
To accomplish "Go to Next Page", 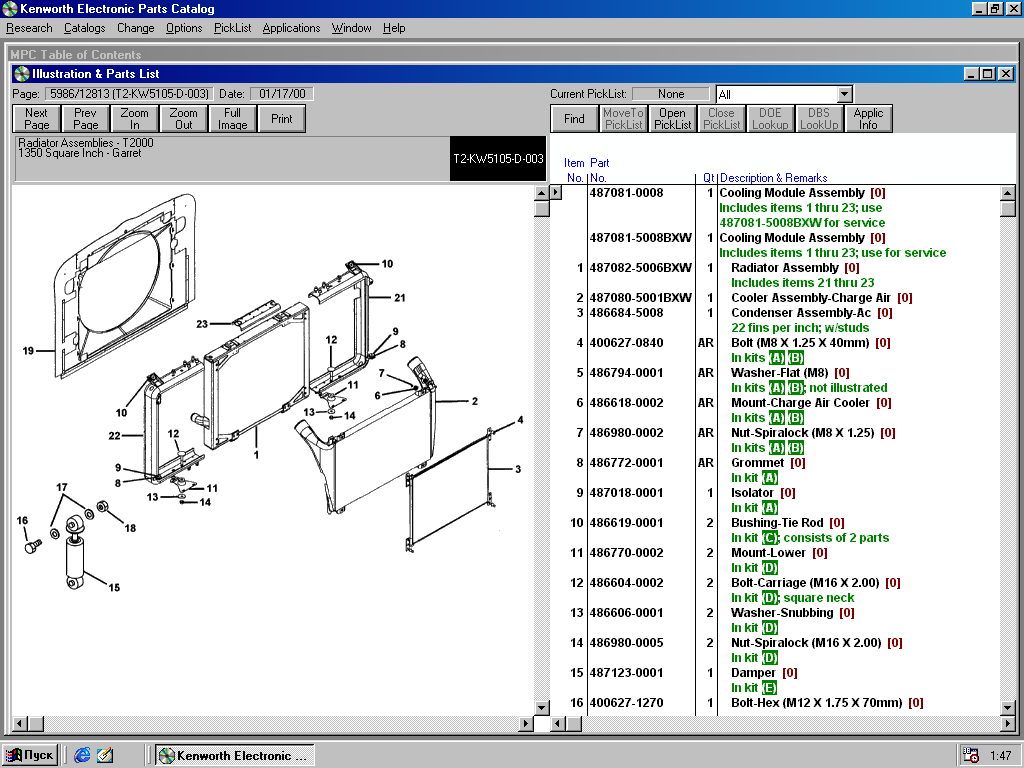I will point(37,119).
